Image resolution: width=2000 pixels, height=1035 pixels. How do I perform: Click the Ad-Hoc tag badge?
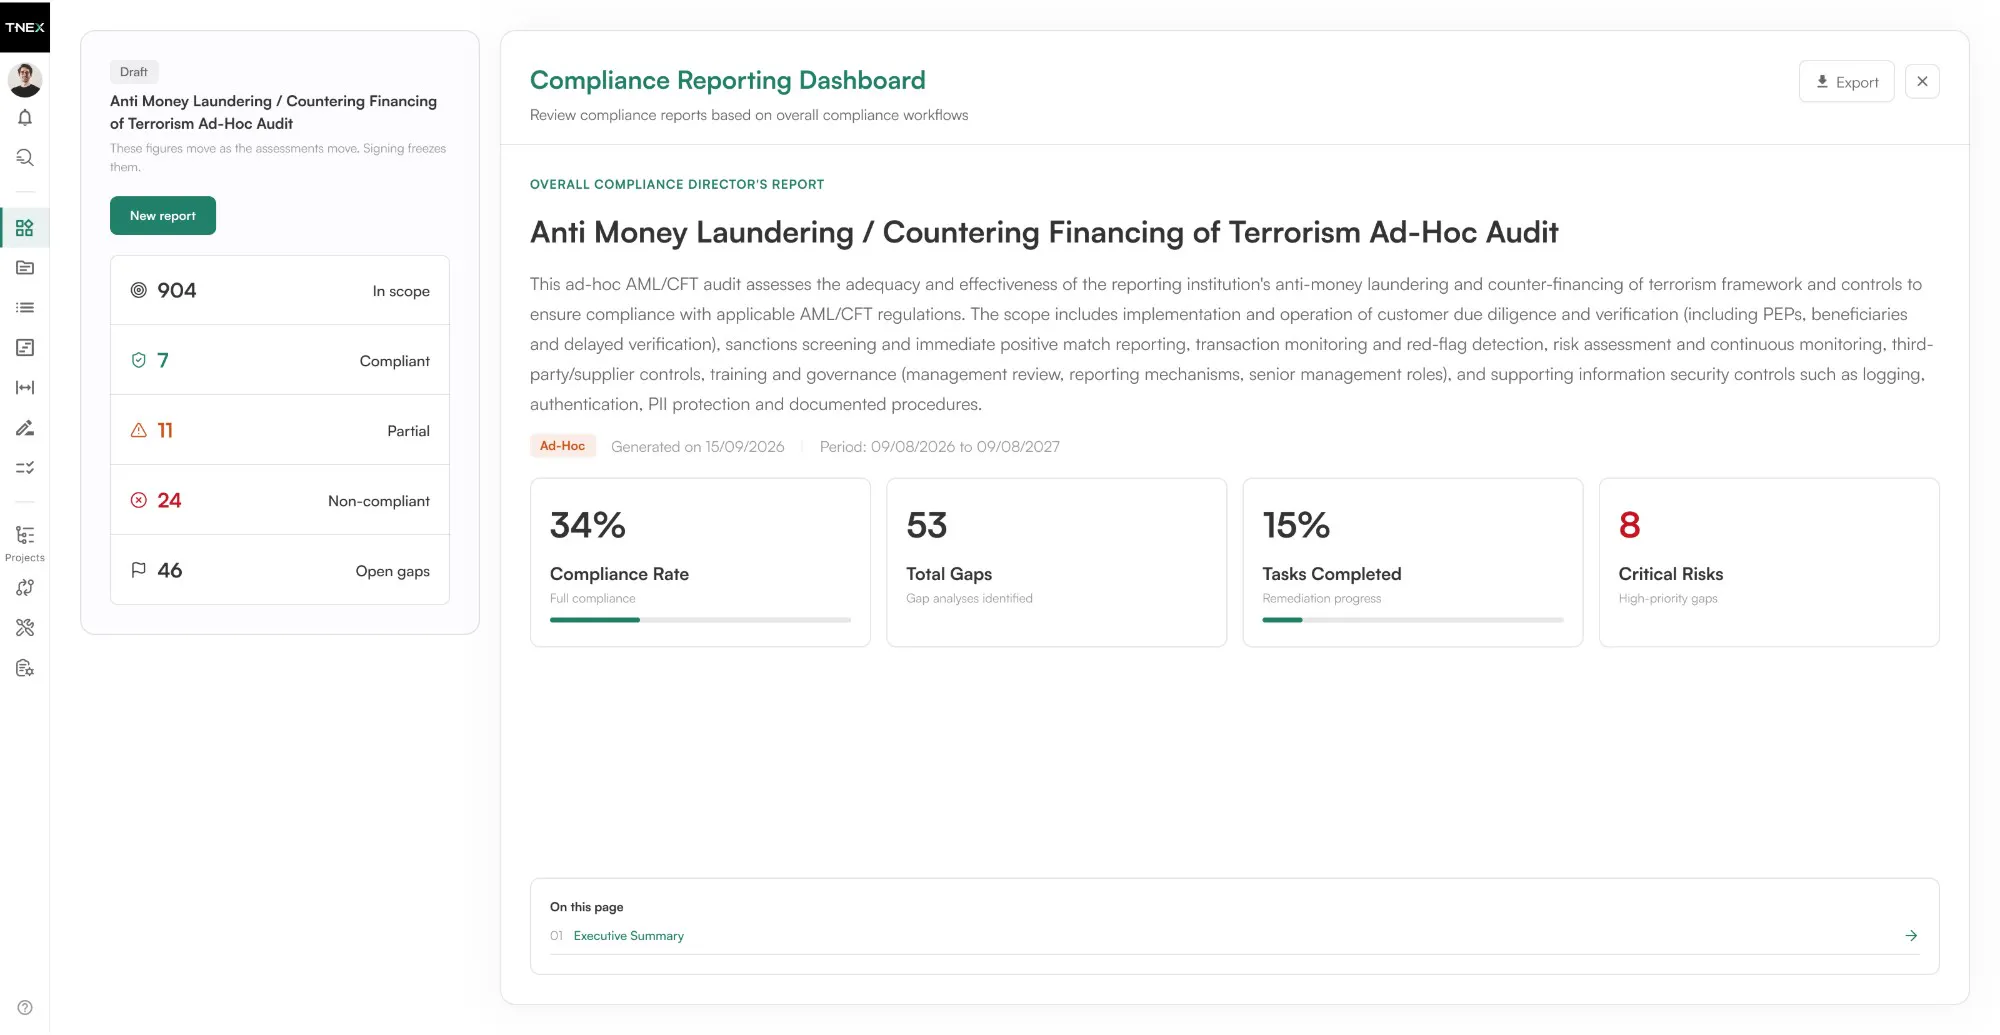[563, 446]
